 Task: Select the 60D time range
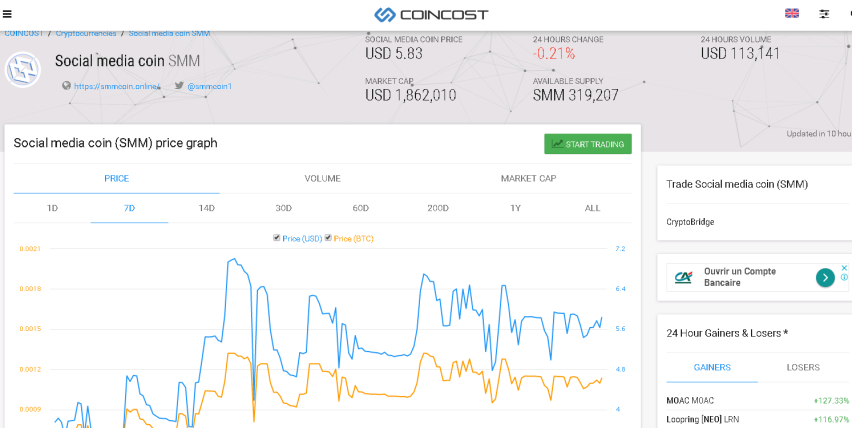(361, 208)
